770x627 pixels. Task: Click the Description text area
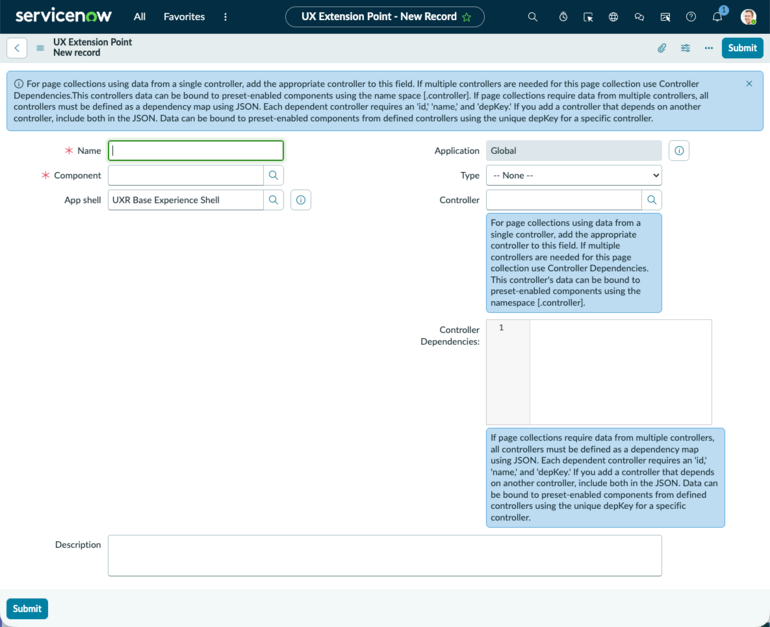pyautogui.click(x=385, y=555)
